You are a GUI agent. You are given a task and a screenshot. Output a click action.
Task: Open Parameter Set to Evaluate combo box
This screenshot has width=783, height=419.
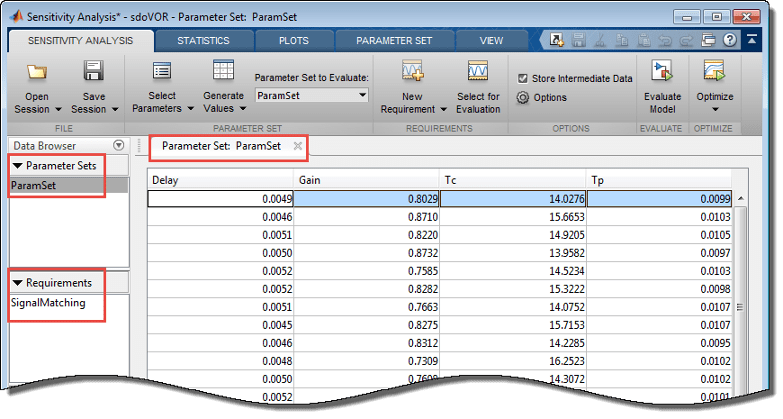click(x=312, y=95)
